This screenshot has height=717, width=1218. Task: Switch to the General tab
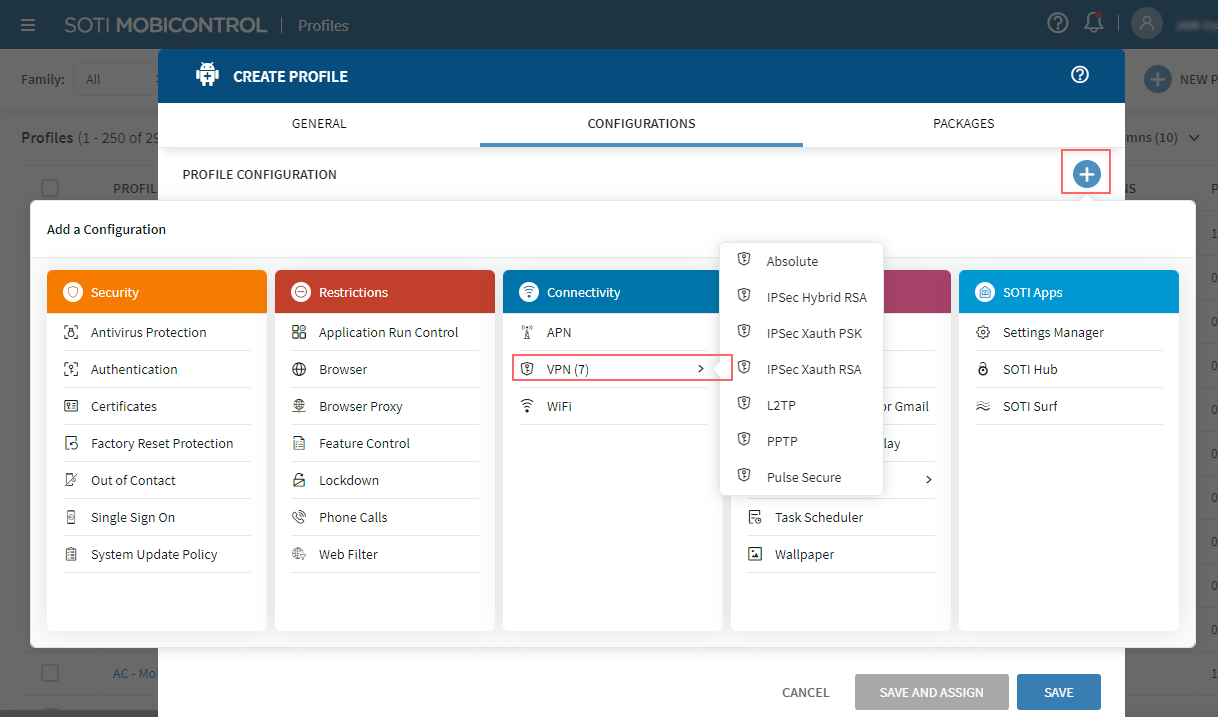(x=319, y=124)
